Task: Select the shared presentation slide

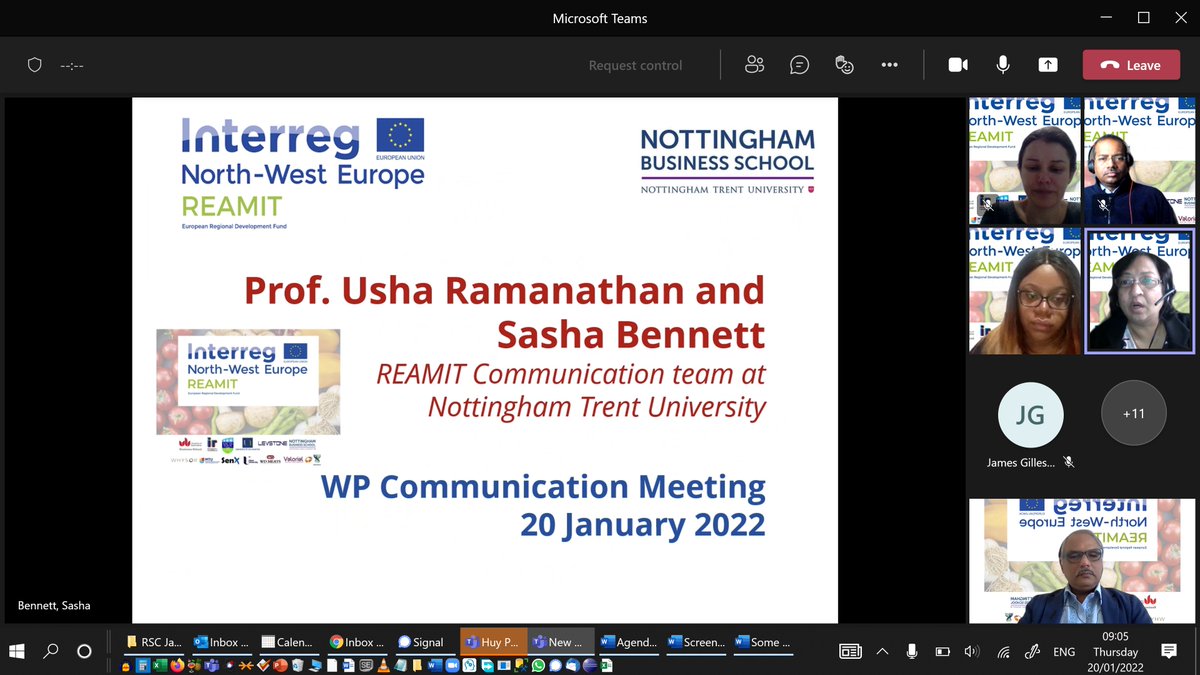Action: pyautogui.click(x=485, y=360)
